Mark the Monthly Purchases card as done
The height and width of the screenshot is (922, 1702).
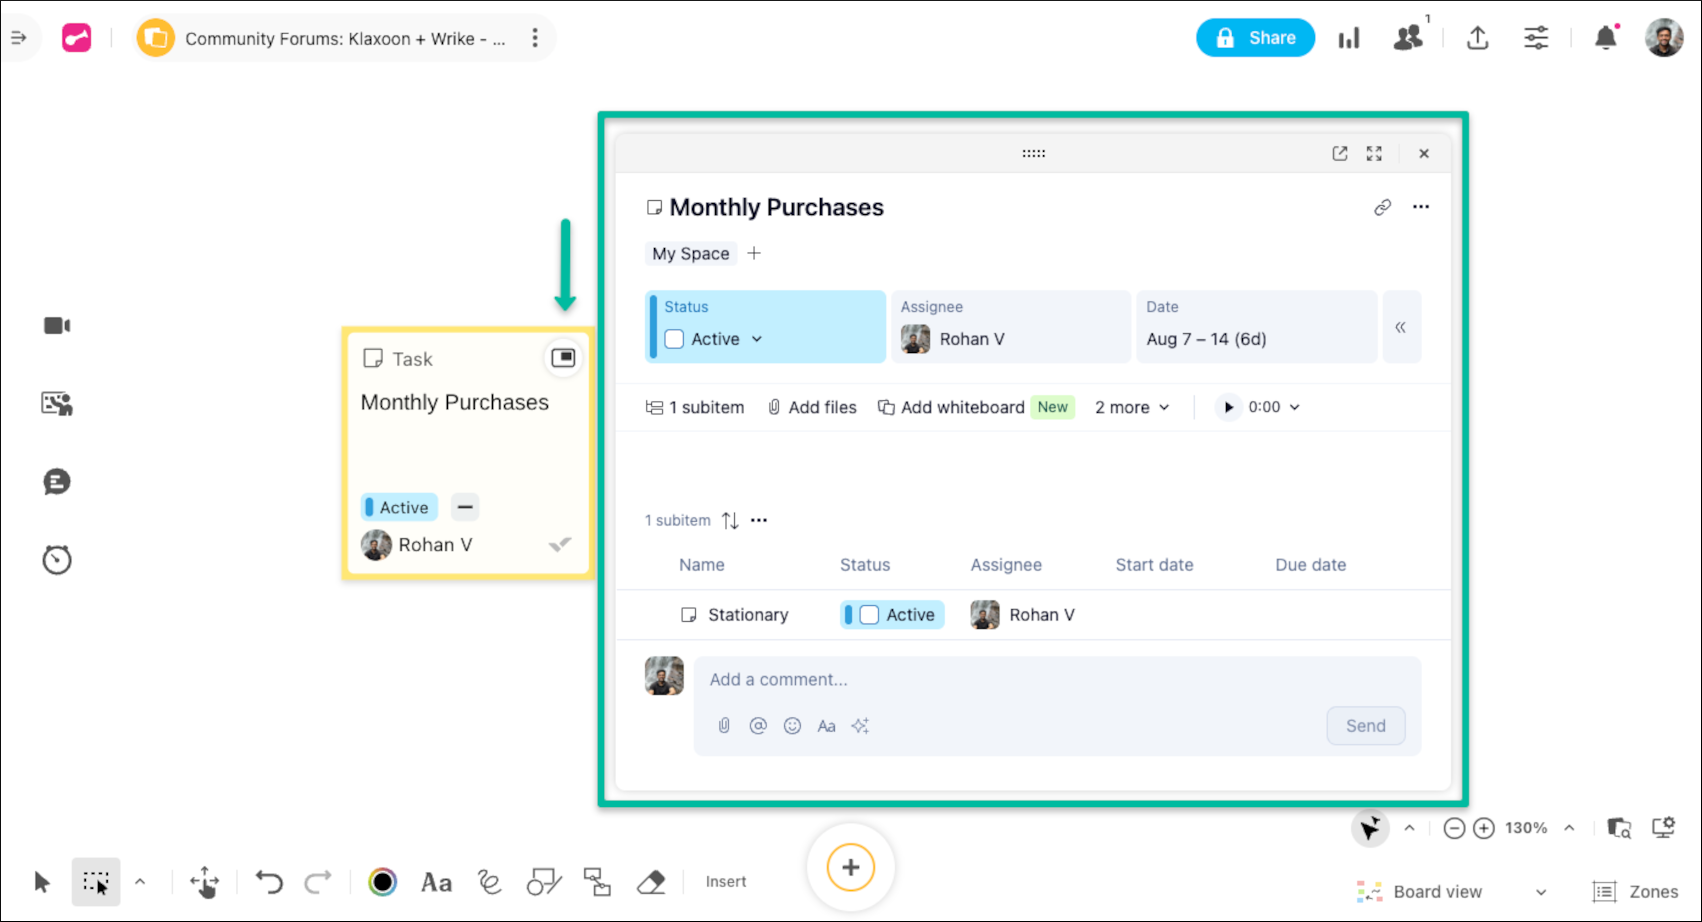point(560,544)
